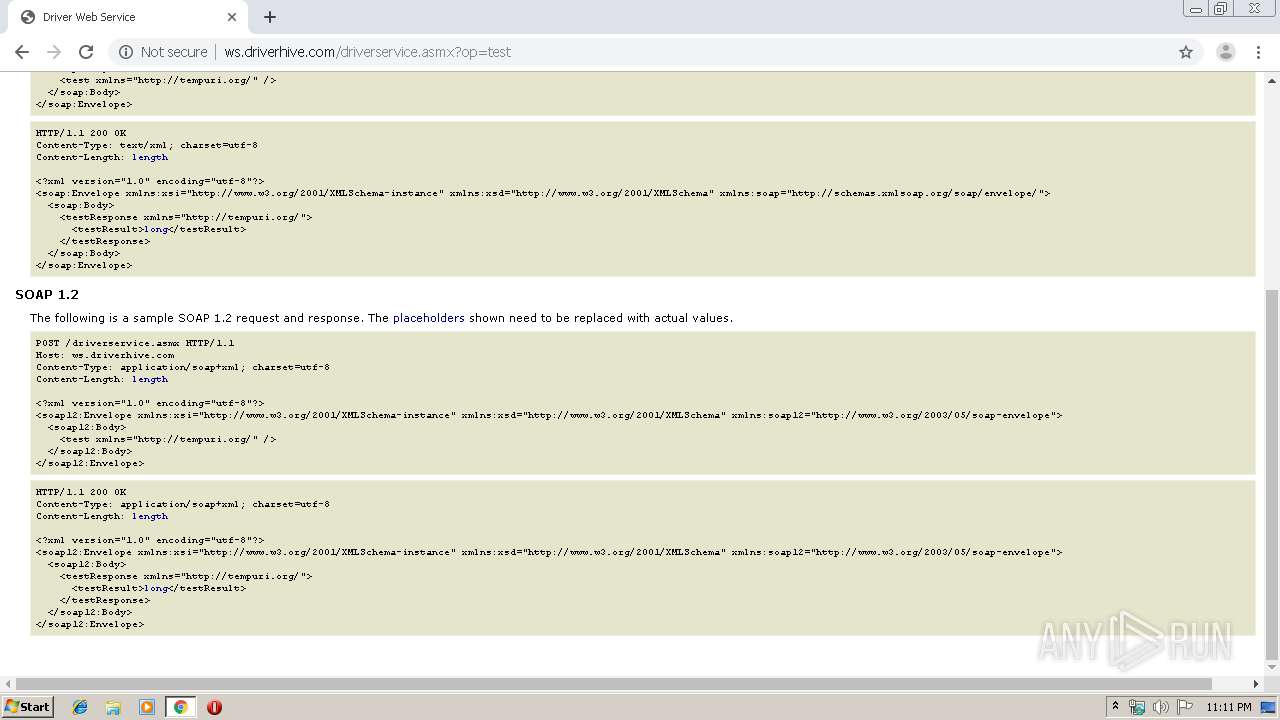This screenshot has width=1280, height=720.
Task: Open network tray icon
Action: pos(1137,707)
